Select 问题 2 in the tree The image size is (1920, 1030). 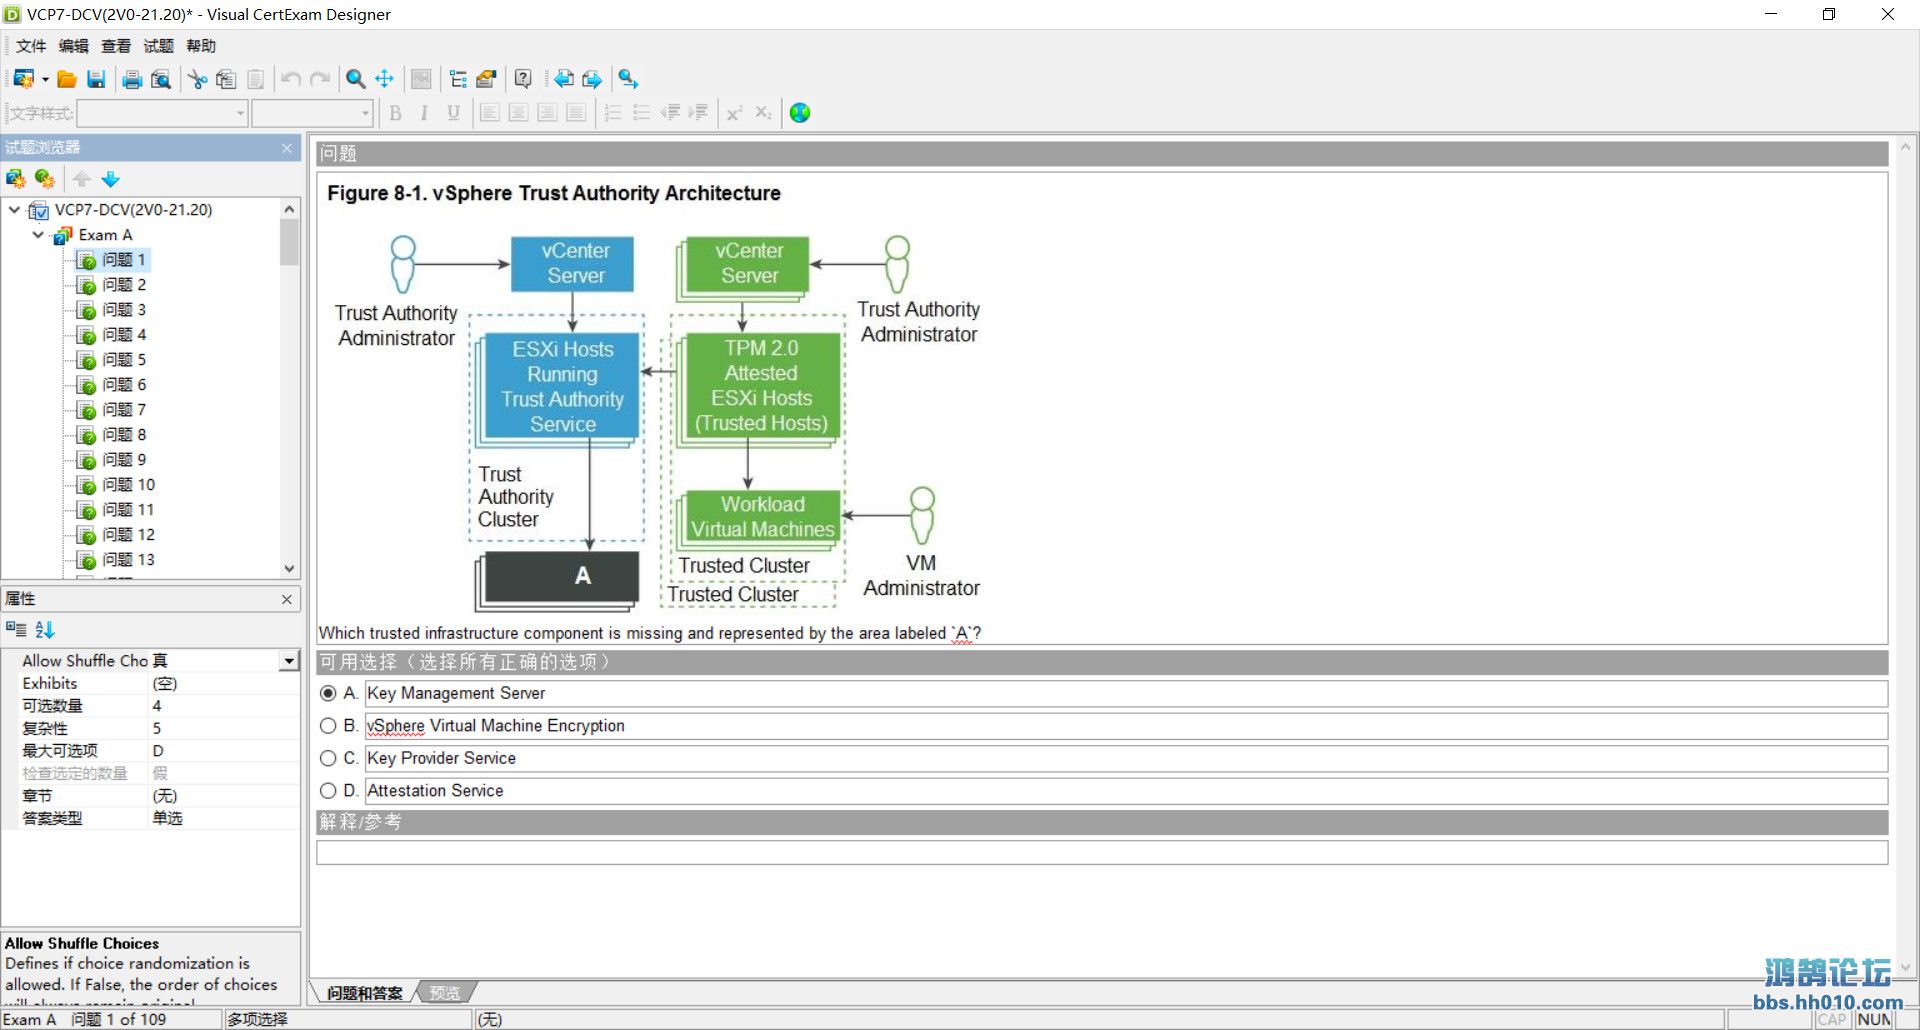pos(124,285)
